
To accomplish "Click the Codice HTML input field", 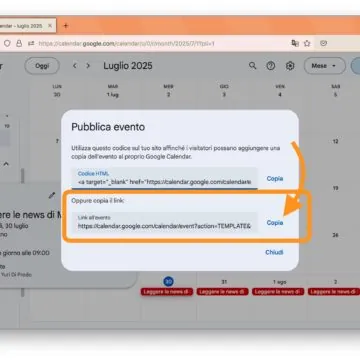I will tap(165, 179).
